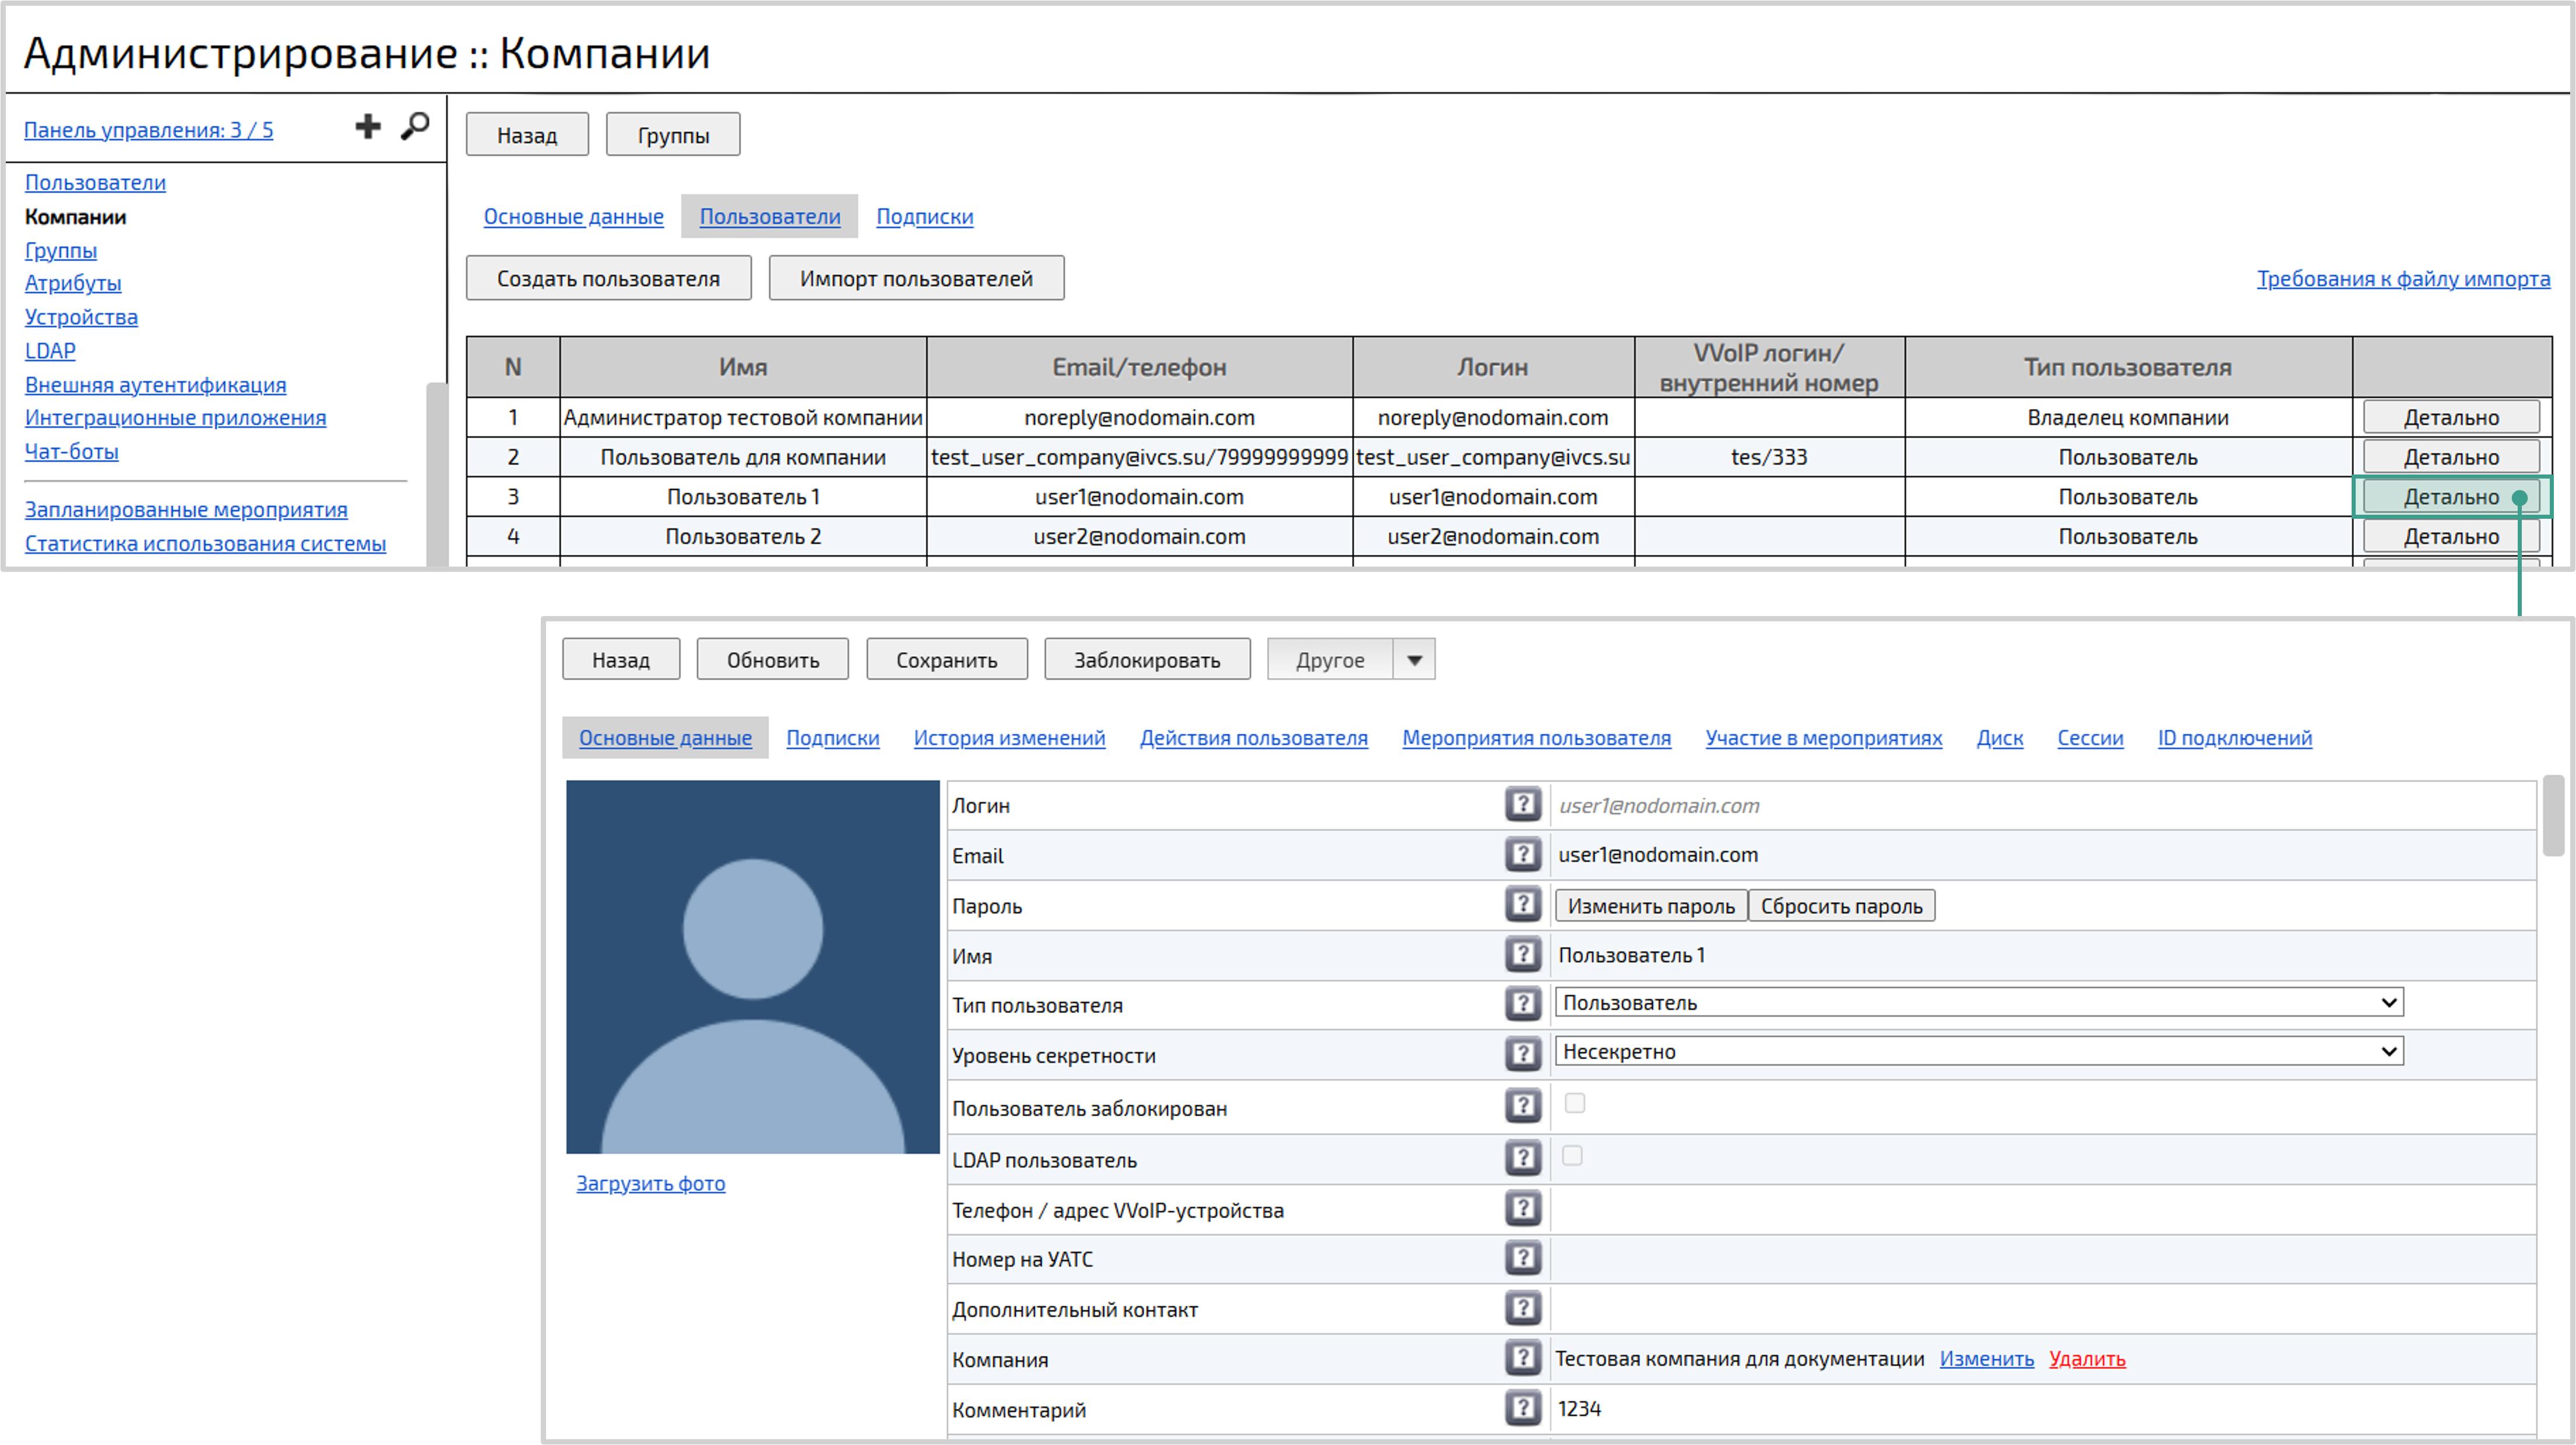Switch to История изменений tab

[x=1009, y=738]
